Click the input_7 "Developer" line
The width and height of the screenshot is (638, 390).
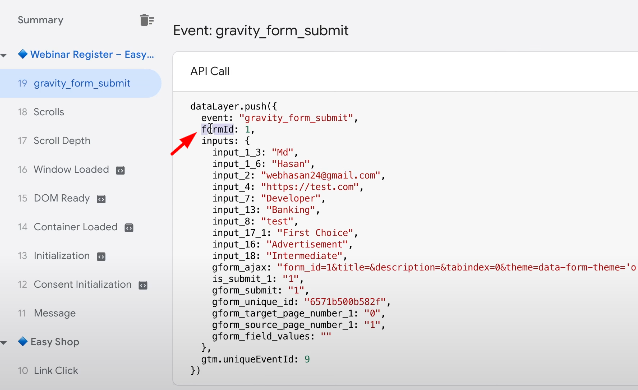point(269,198)
